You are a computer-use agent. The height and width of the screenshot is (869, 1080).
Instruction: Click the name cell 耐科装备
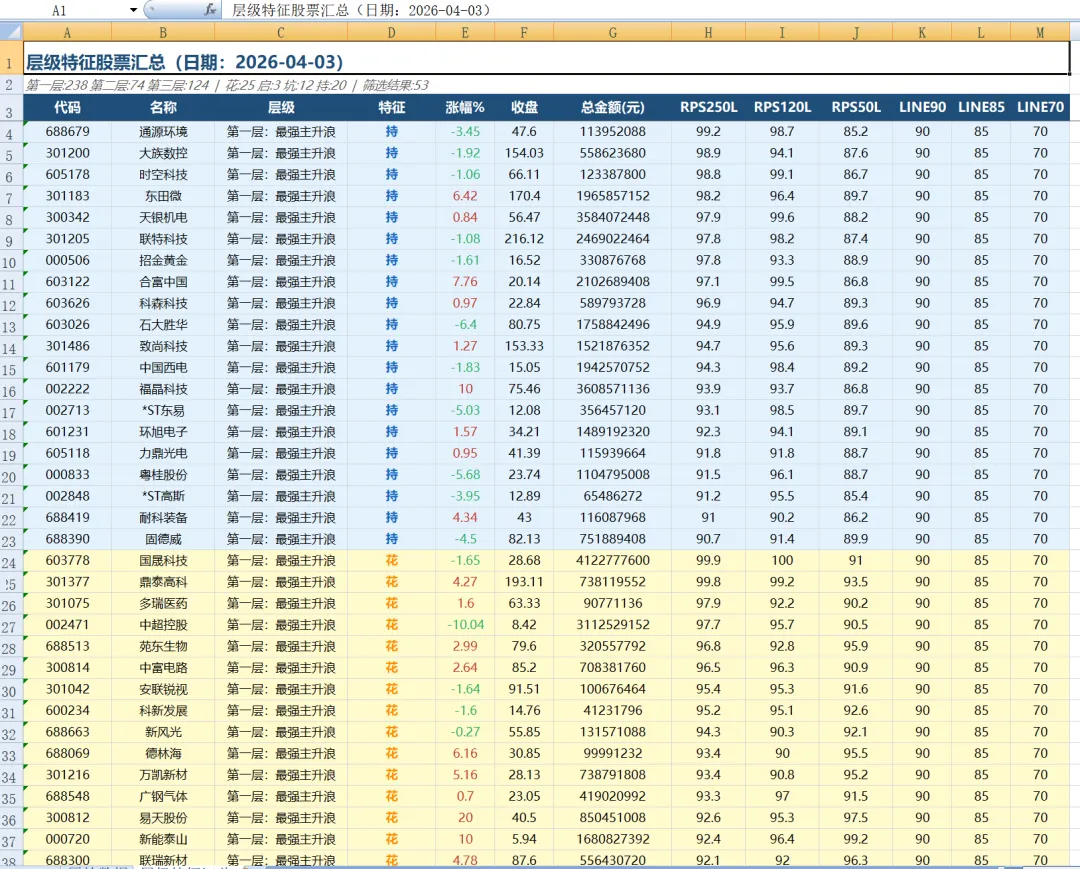tap(163, 517)
